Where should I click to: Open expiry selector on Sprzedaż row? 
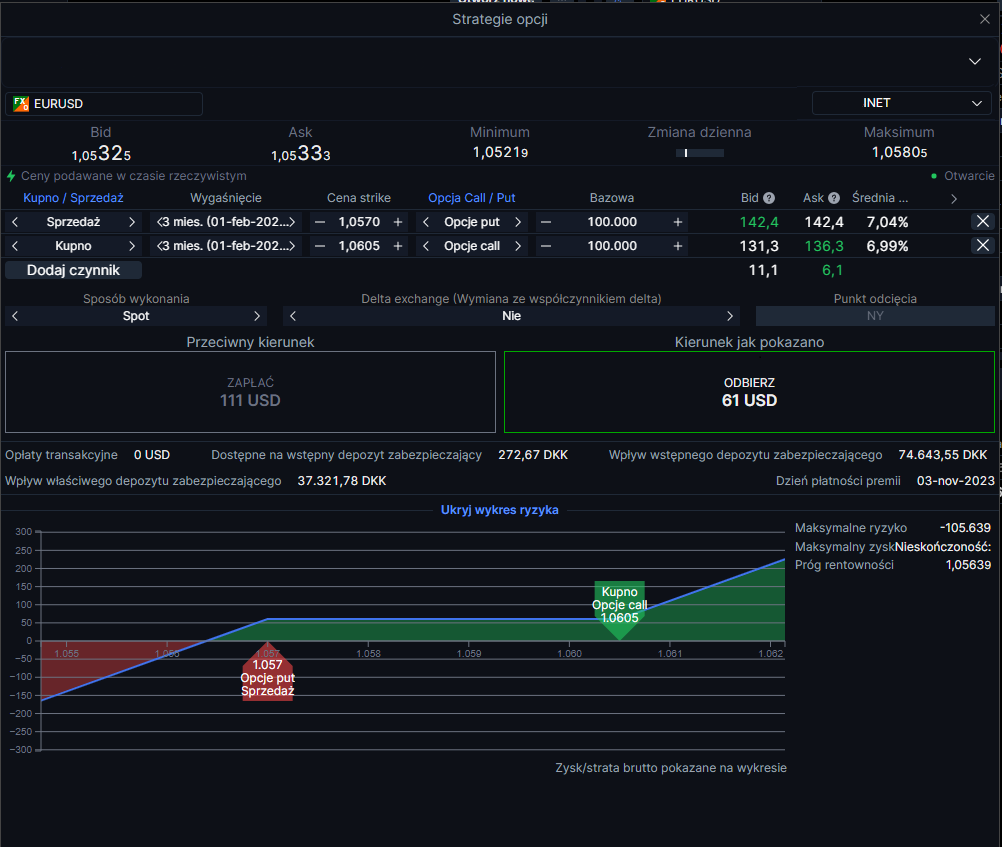[226, 222]
